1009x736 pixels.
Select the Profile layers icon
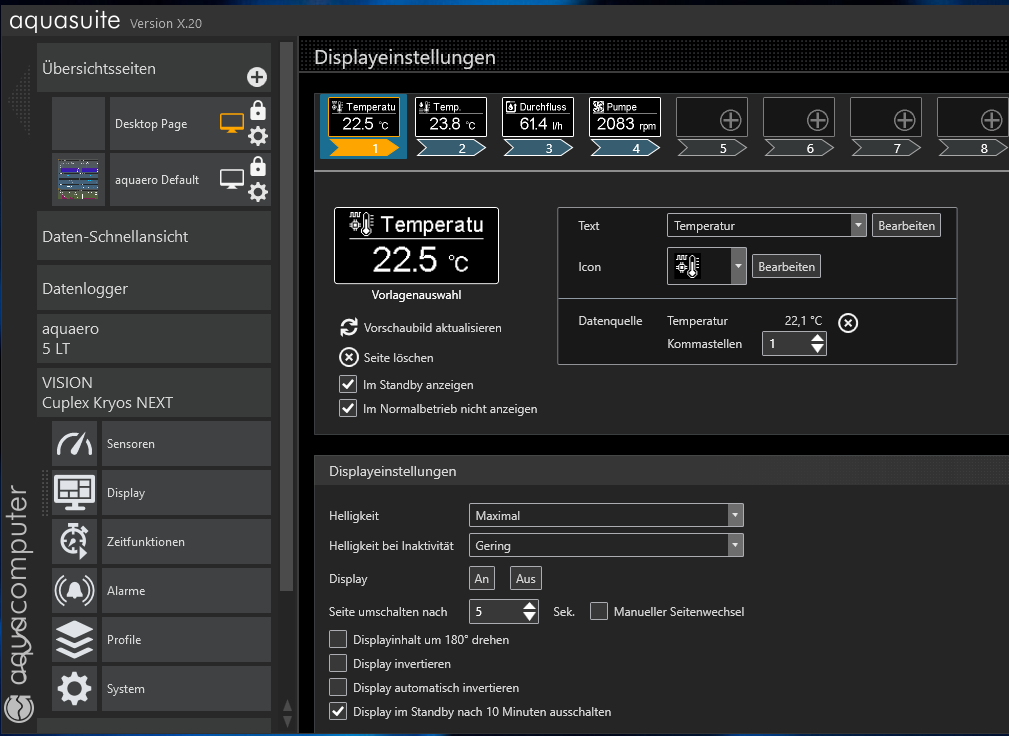(x=75, y=640)
